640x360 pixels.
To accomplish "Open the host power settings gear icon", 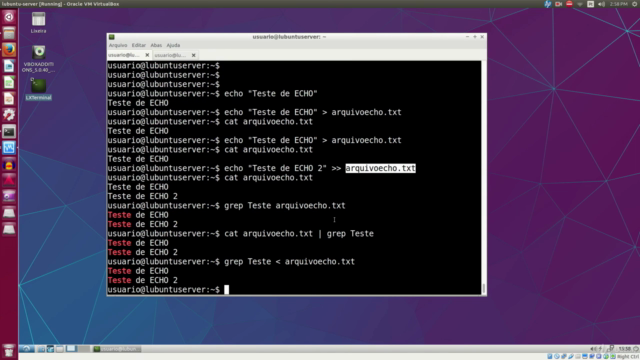I will pyautogui.click(x=635, y=4).
